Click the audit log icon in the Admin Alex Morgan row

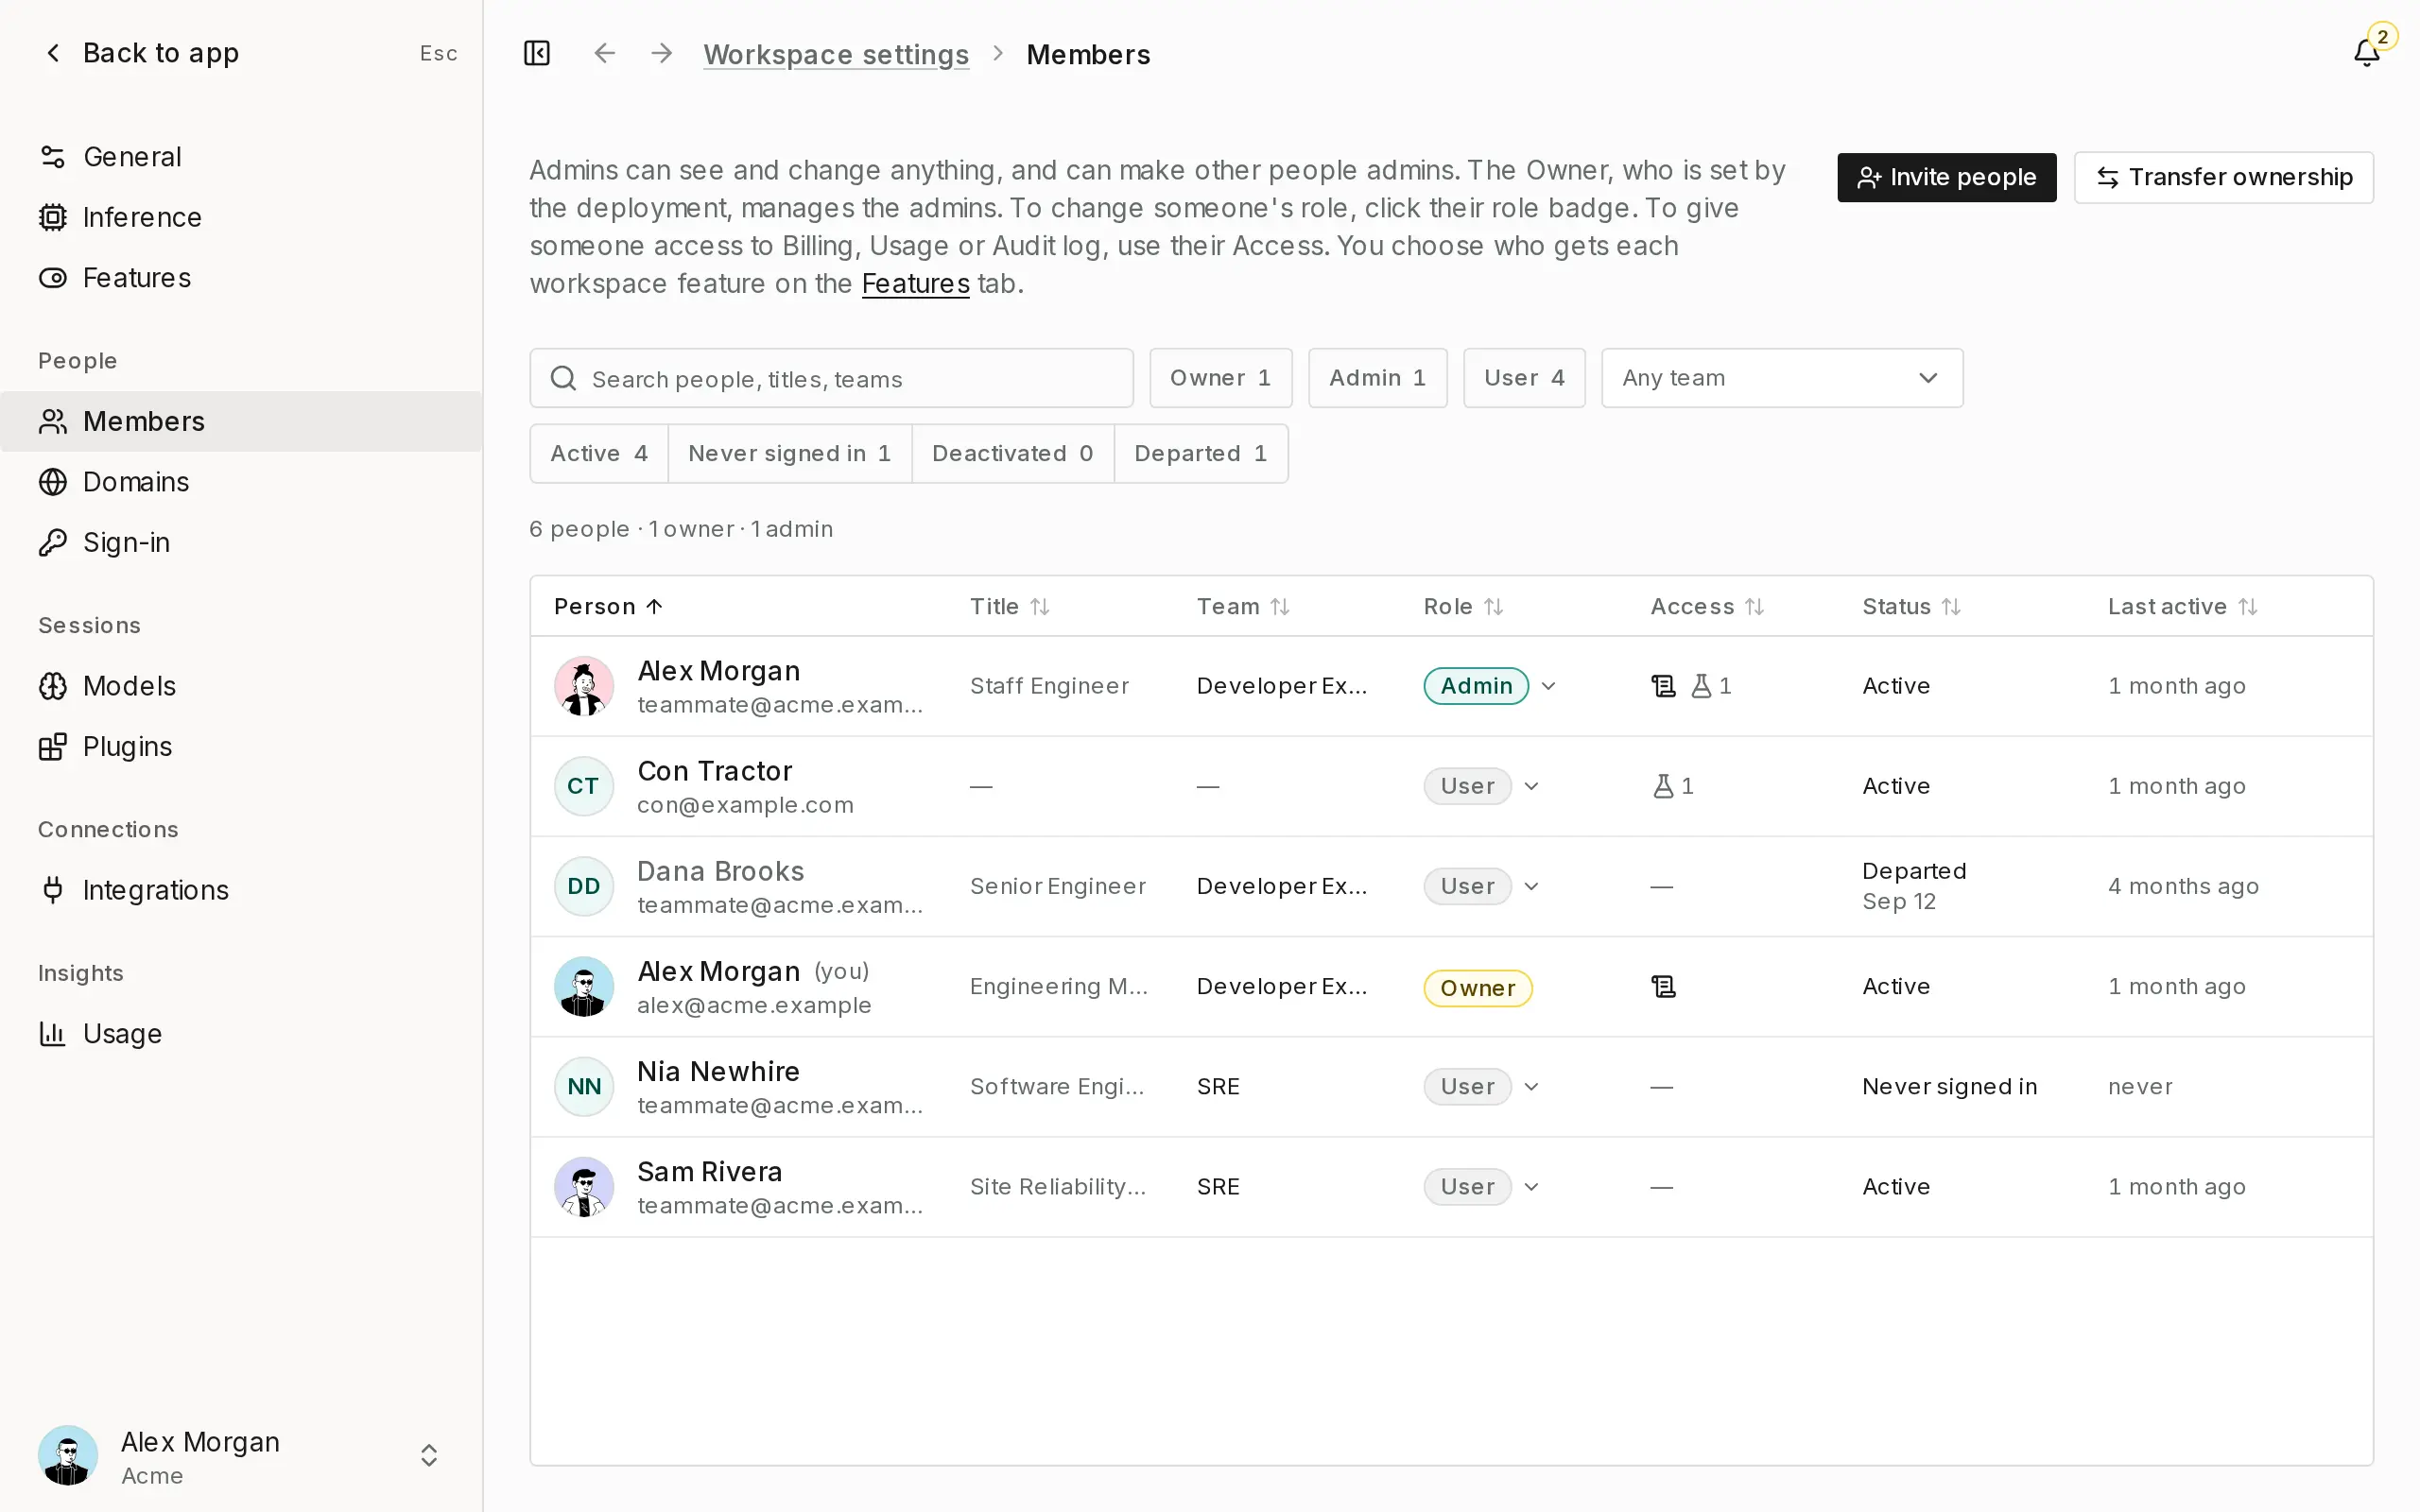[1663, 686]
